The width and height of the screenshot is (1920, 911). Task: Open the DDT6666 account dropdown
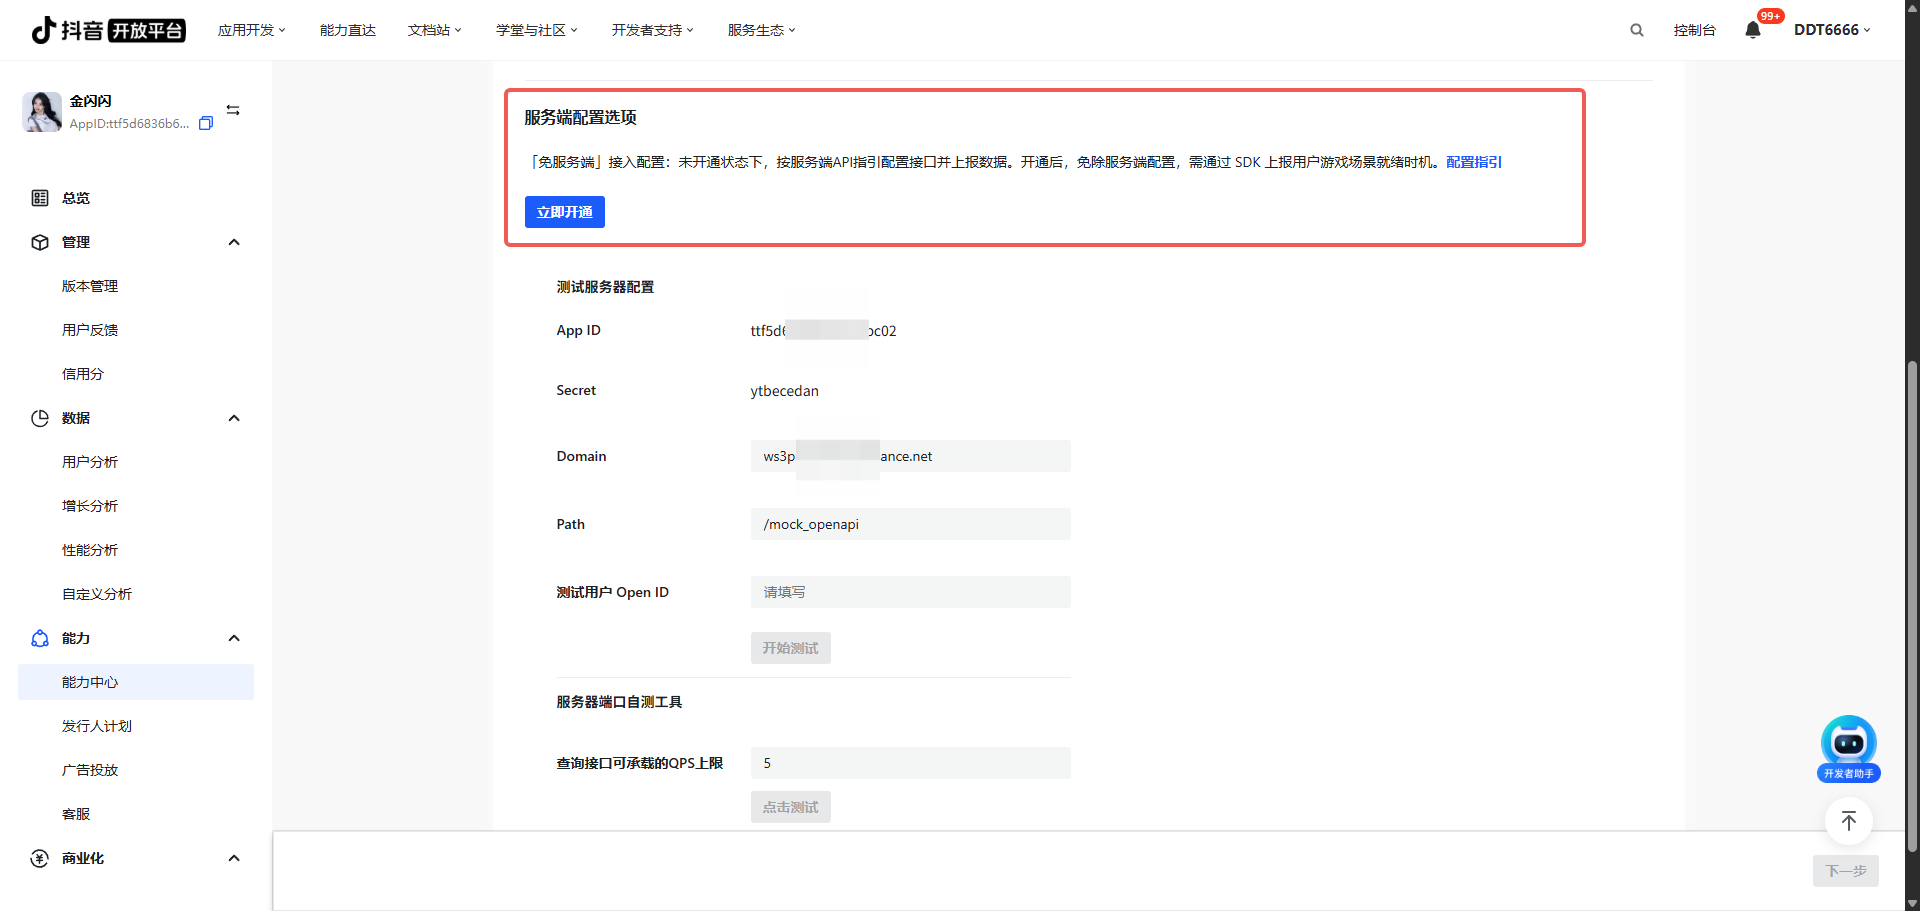[1831, 30]
